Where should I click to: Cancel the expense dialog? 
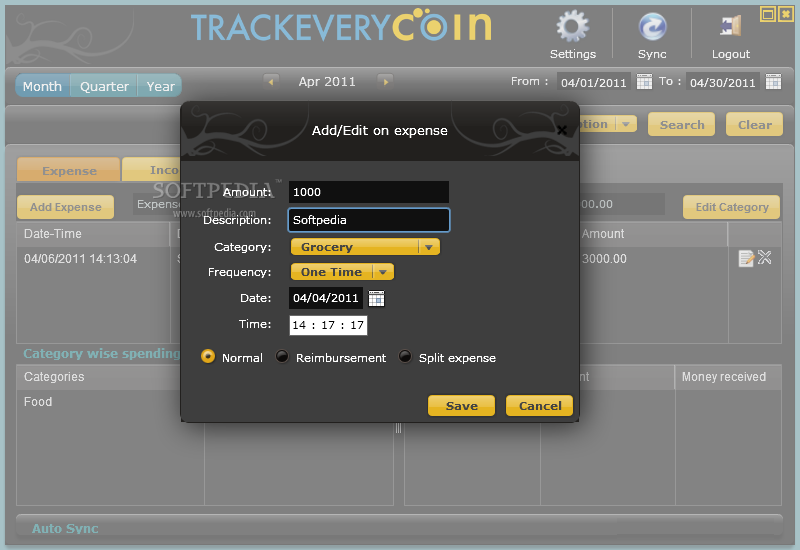click(539, 406)
